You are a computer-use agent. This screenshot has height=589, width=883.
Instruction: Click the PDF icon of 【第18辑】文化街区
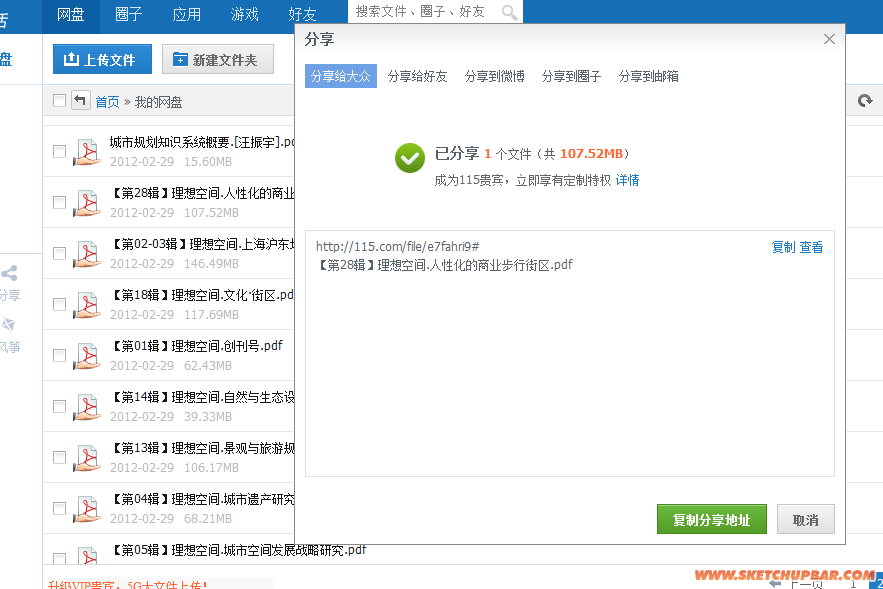point(87,305)
